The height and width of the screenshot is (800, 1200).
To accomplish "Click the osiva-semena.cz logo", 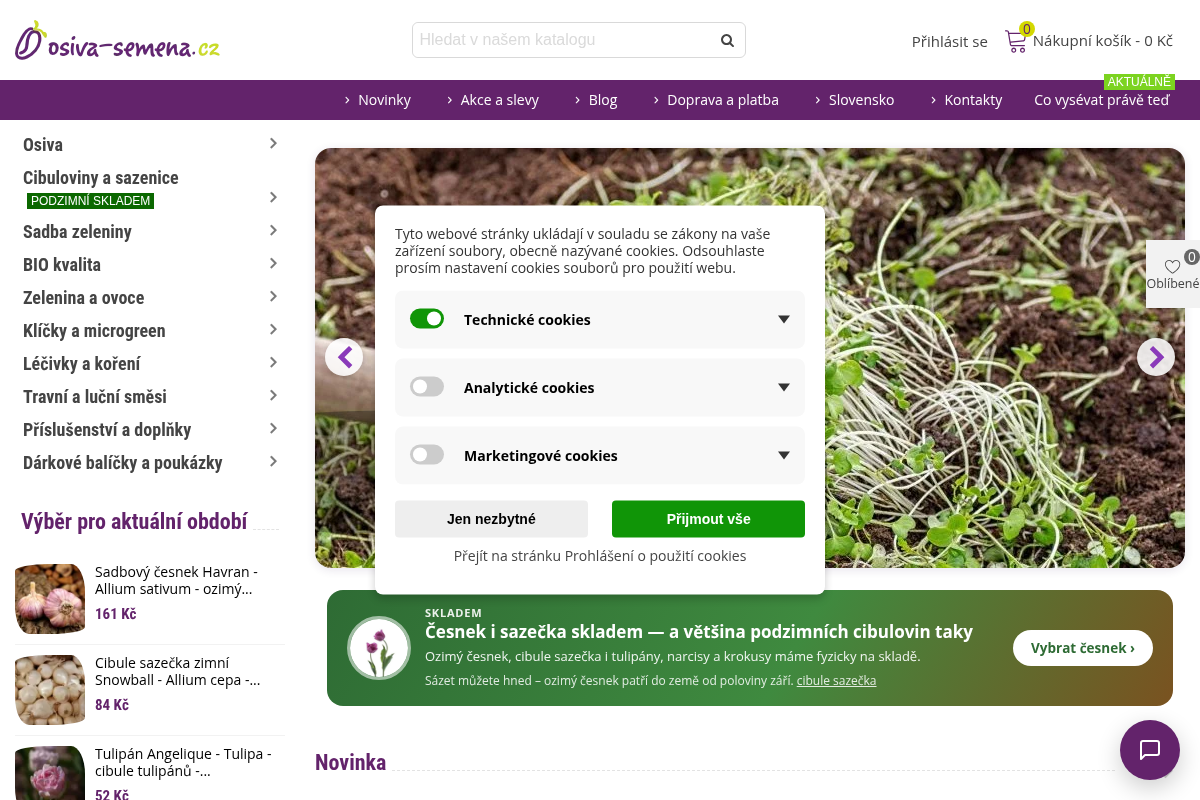I will [117, 41].
